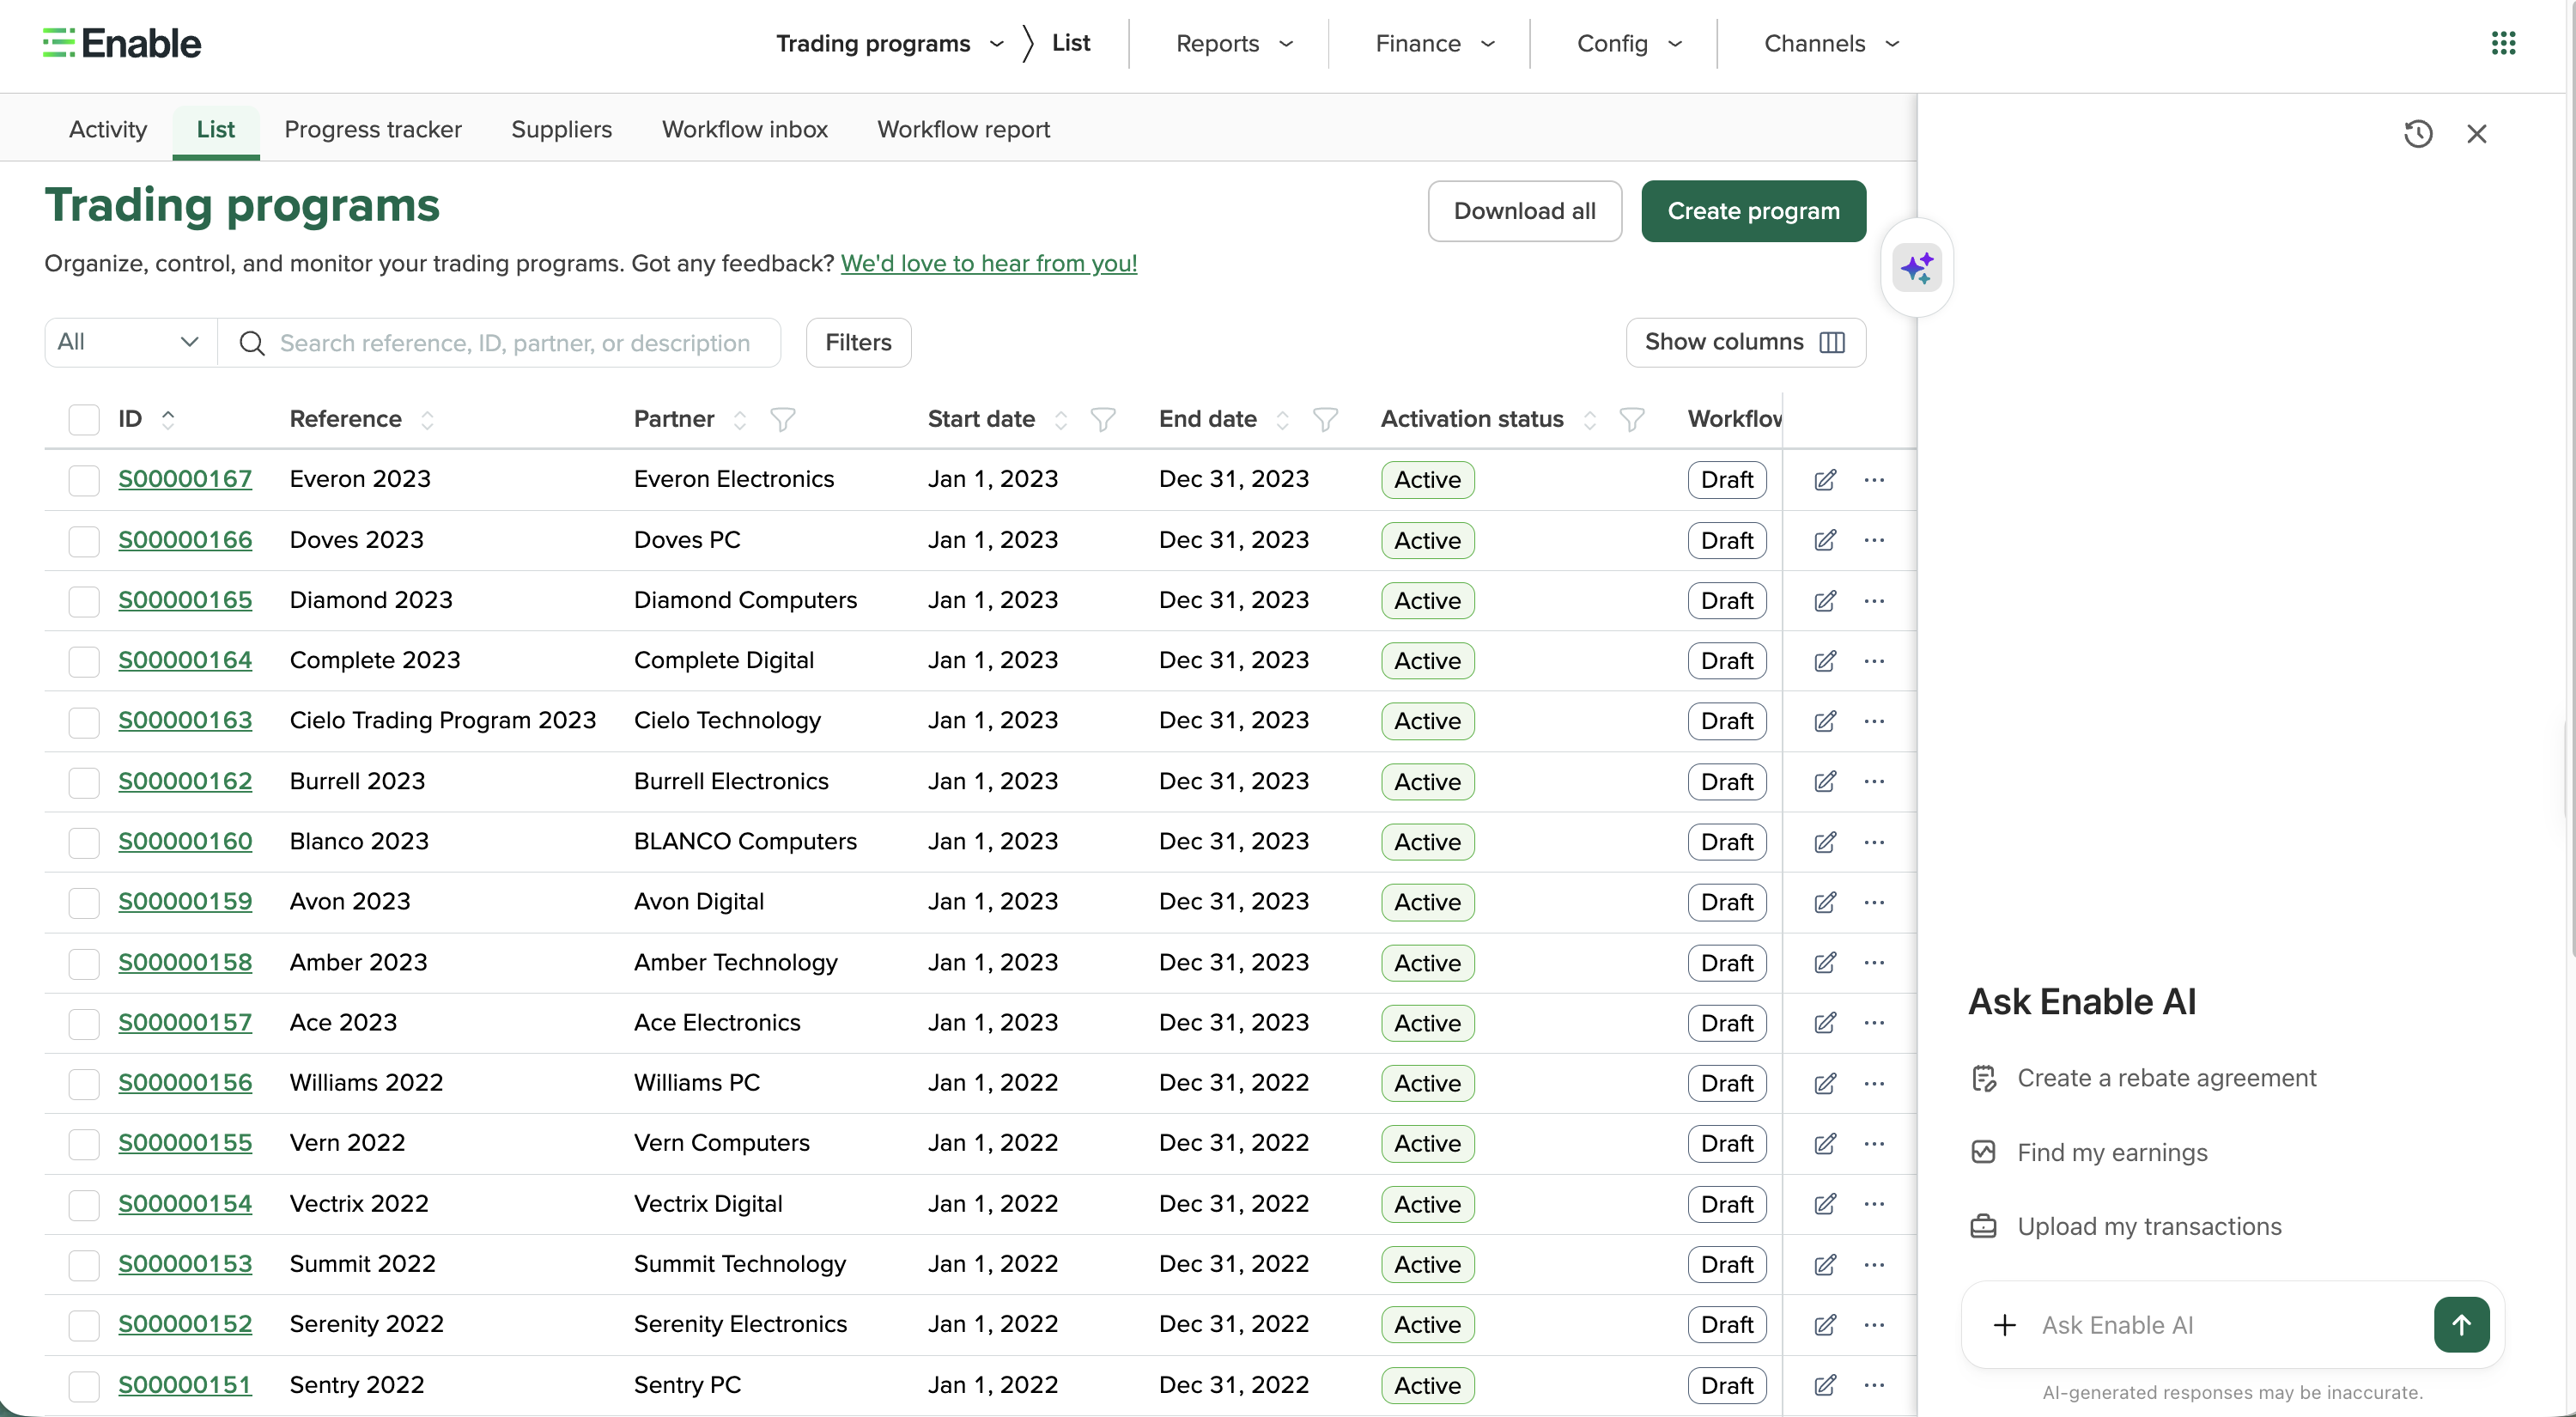Switch to the Activity tab
Screen dimensions: 2576x1417
[x=108, y=129]
